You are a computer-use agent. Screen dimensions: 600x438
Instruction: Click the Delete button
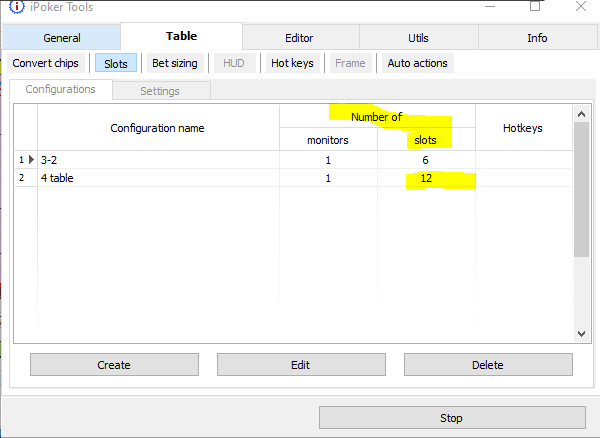click(x=488, y=365)
